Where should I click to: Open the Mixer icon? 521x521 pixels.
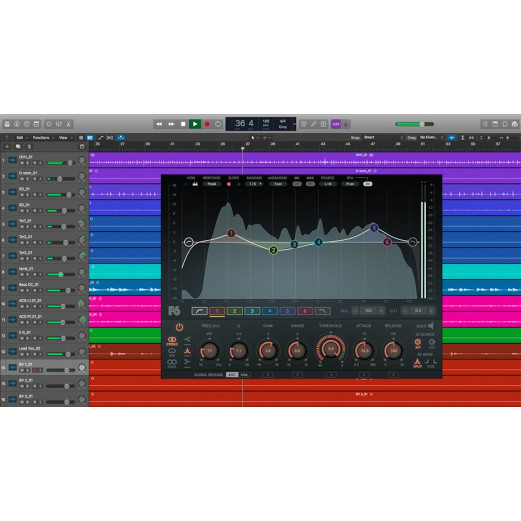point(59,124)
